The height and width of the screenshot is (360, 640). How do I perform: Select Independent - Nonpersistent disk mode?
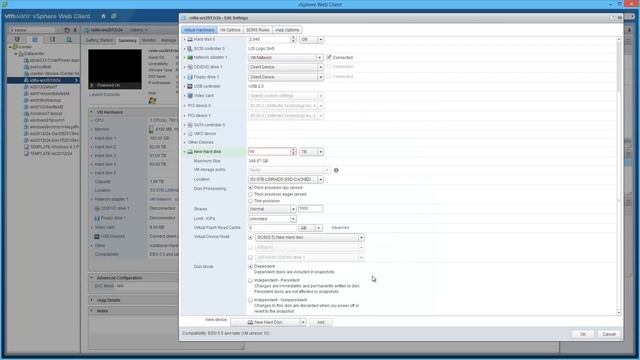[250, 300]
